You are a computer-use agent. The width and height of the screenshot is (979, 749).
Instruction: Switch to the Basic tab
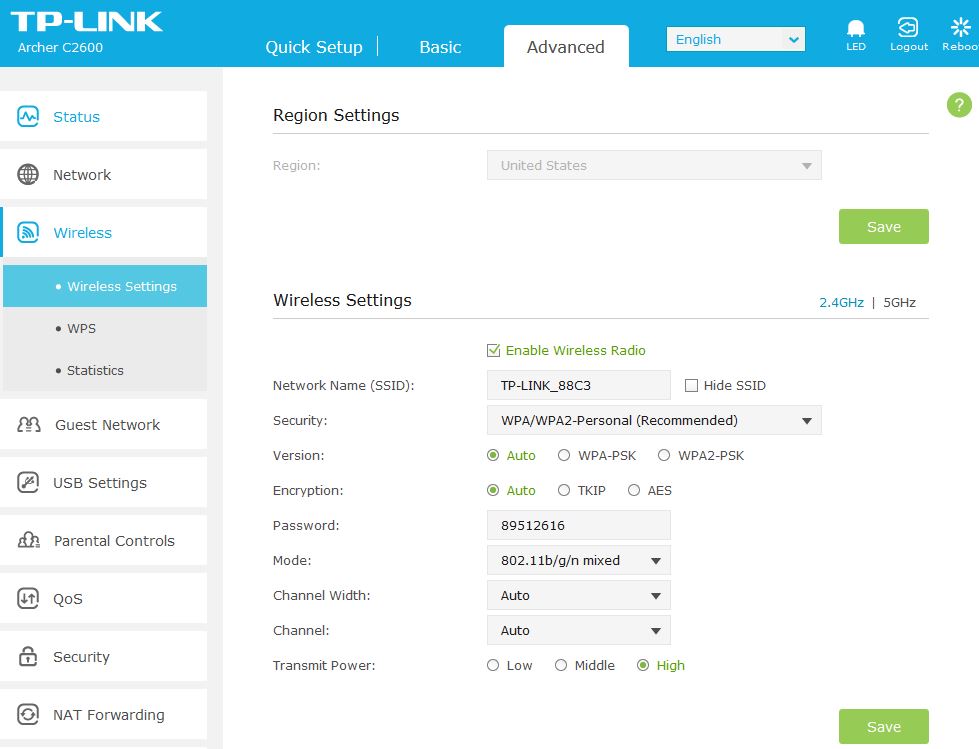pyautogui.click(x=440, y=47)
